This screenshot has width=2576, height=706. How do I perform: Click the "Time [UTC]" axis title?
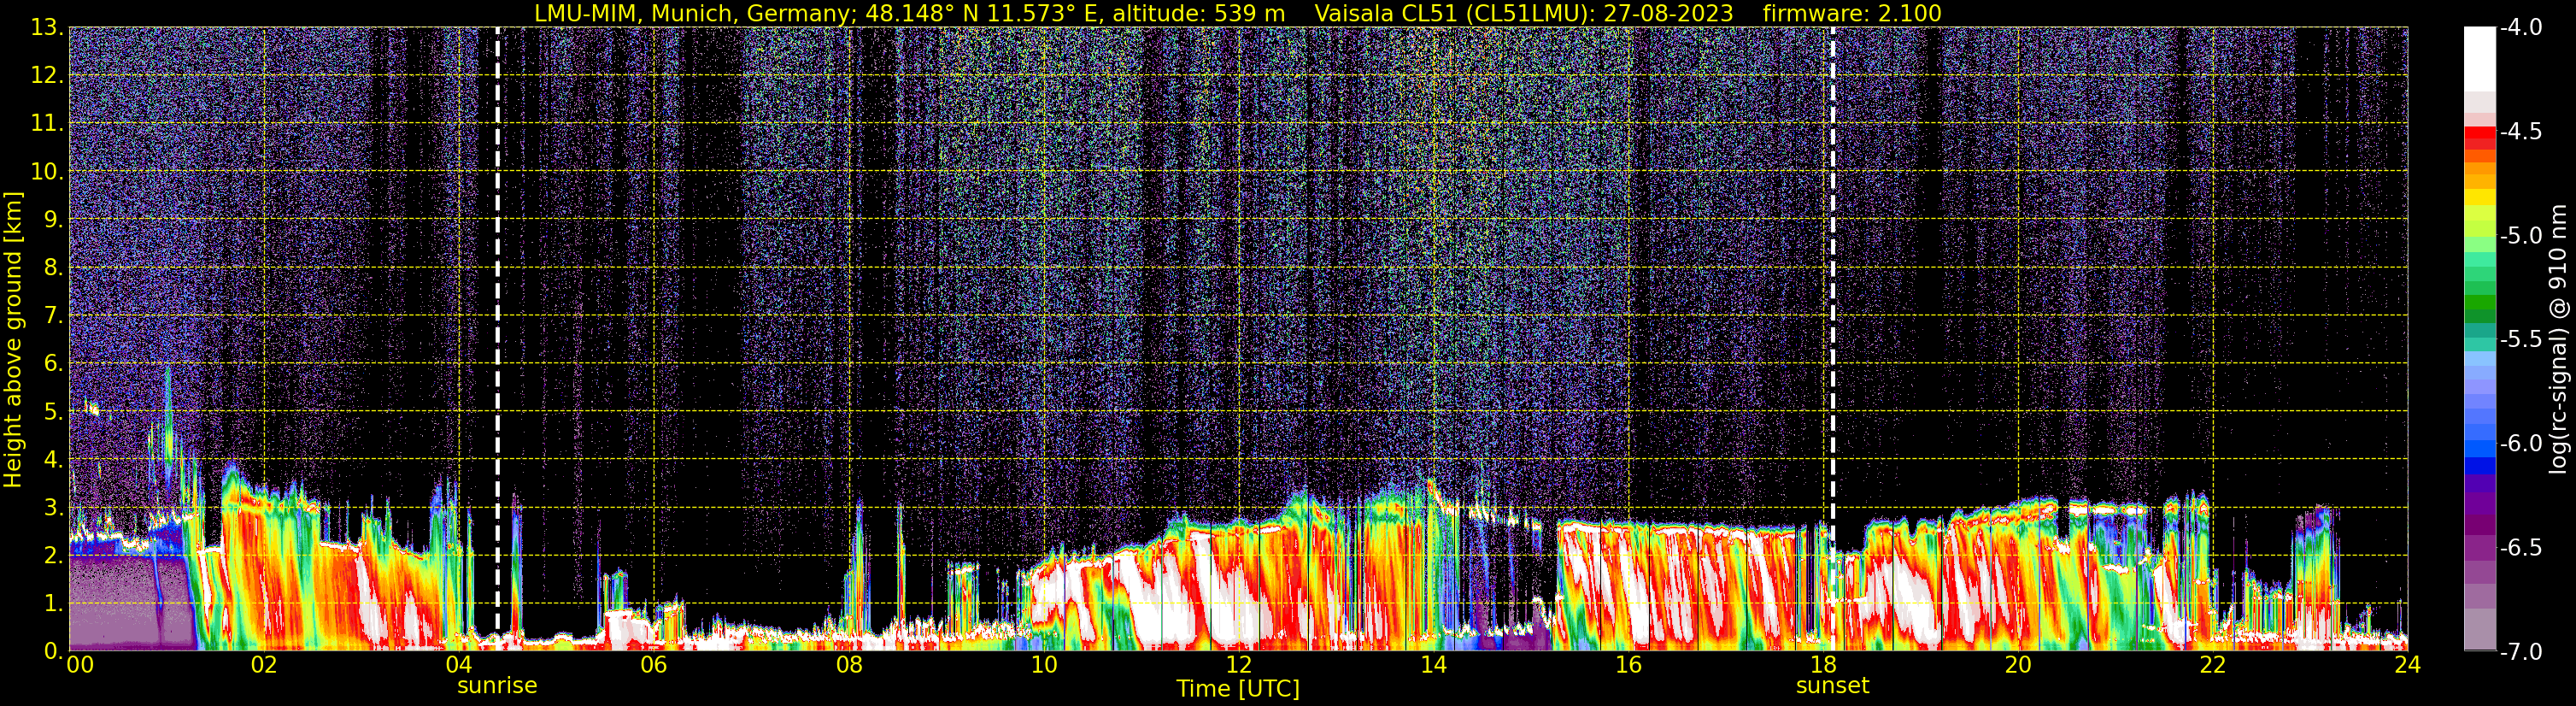click(x=1238, y=689)
